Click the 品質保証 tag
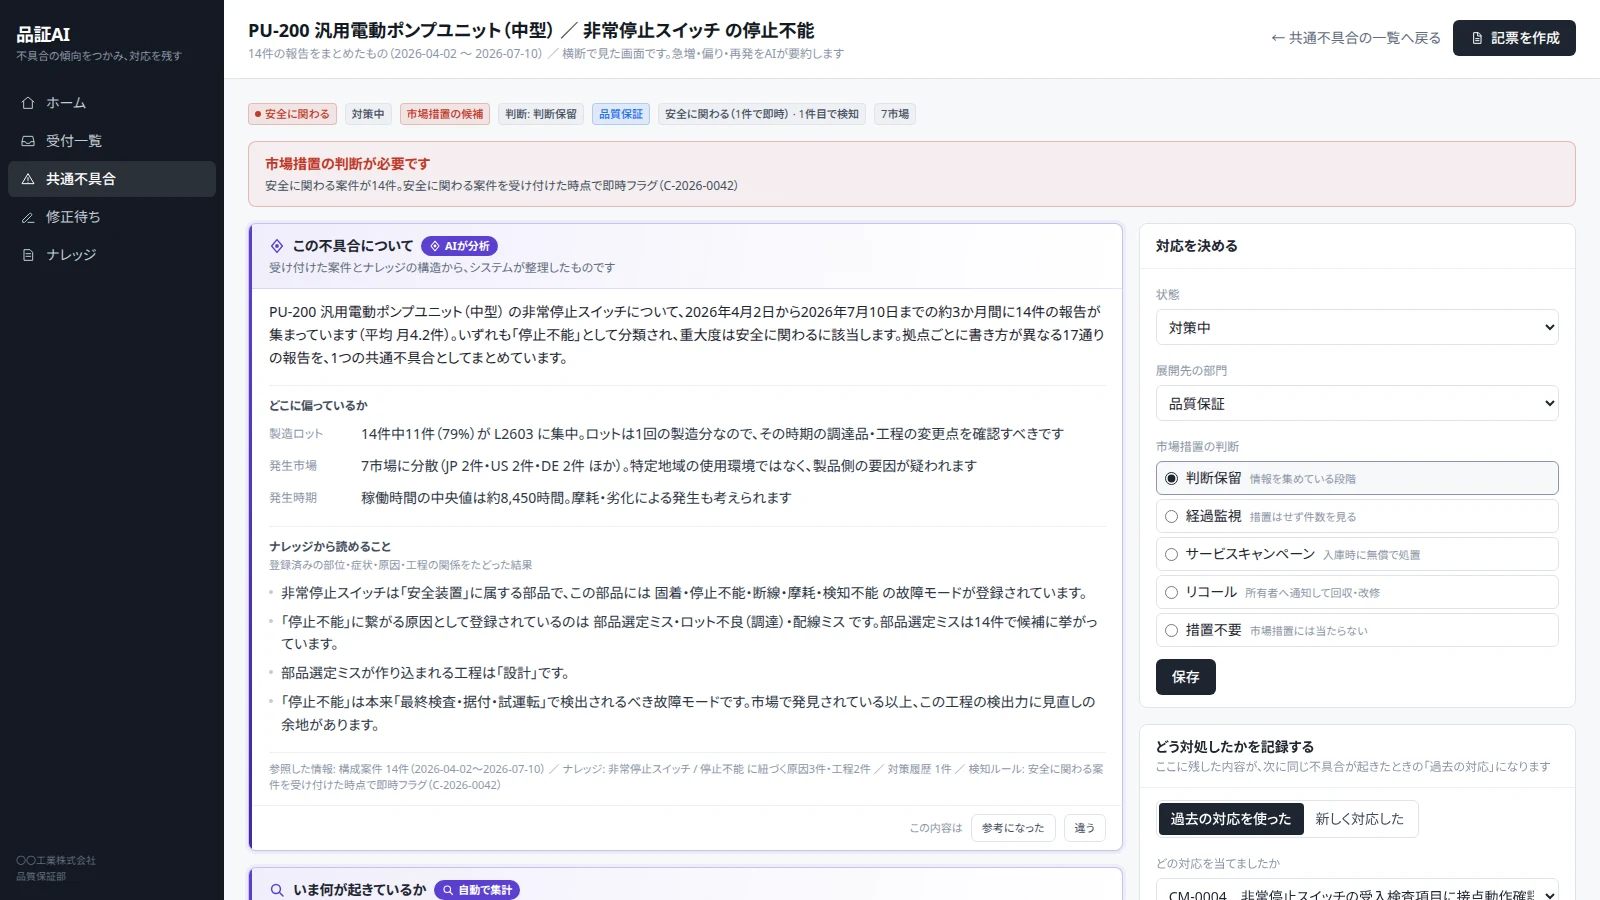Image resolution: width=1600 pixels, height=900 pixels. click(x=621, y=114)
